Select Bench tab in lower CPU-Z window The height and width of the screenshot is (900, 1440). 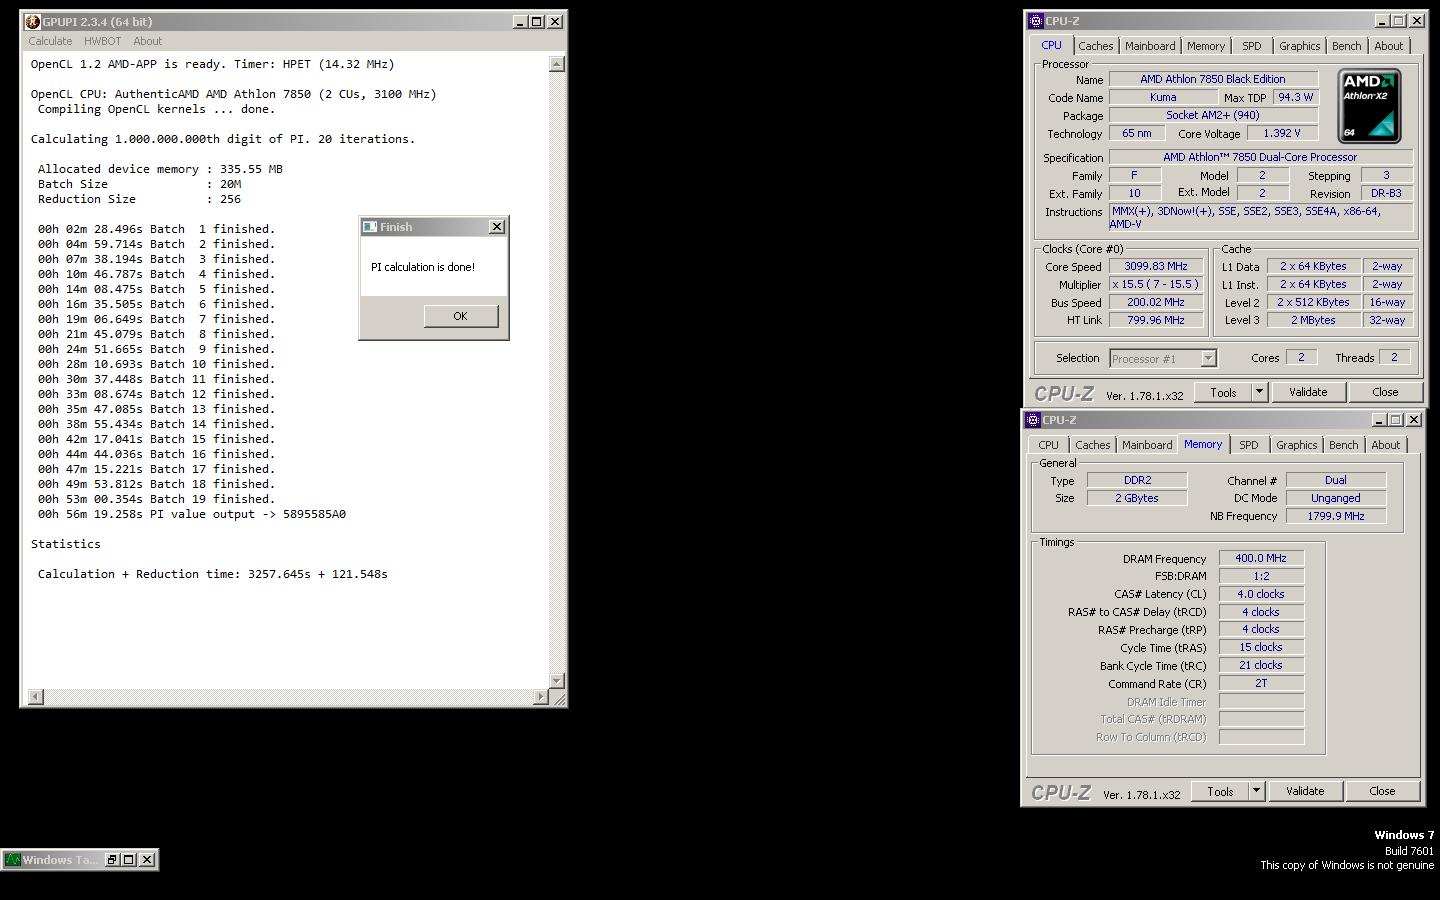click(1343, 445)
